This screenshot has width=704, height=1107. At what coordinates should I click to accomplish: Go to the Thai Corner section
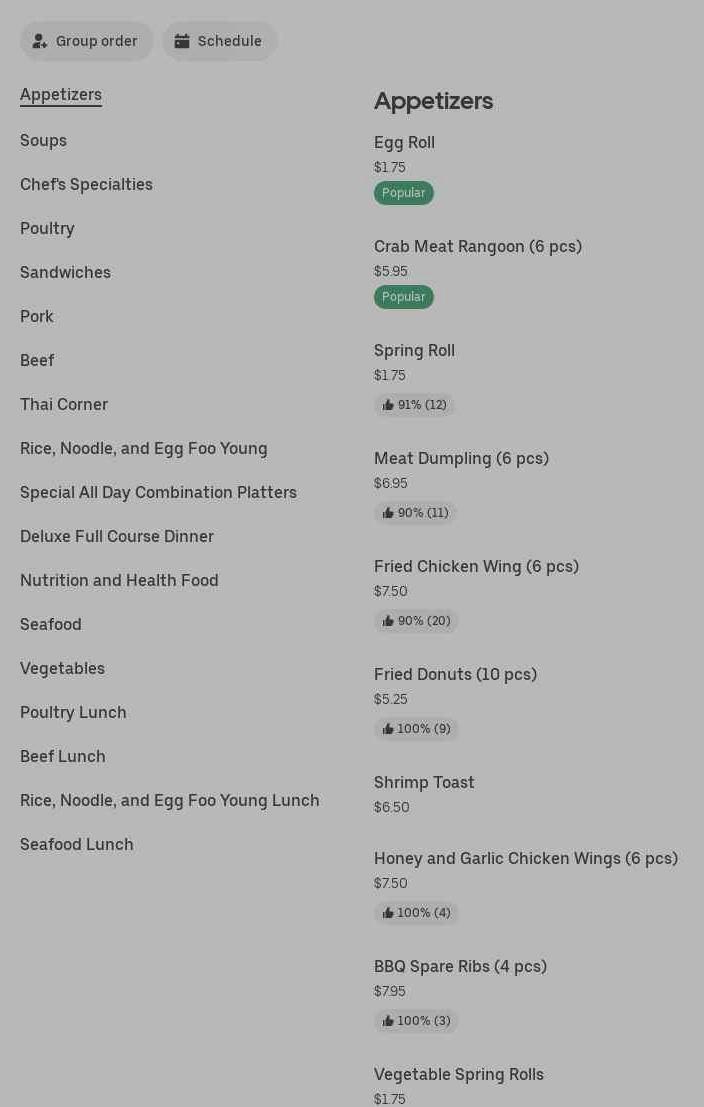[x=64, y=405]
